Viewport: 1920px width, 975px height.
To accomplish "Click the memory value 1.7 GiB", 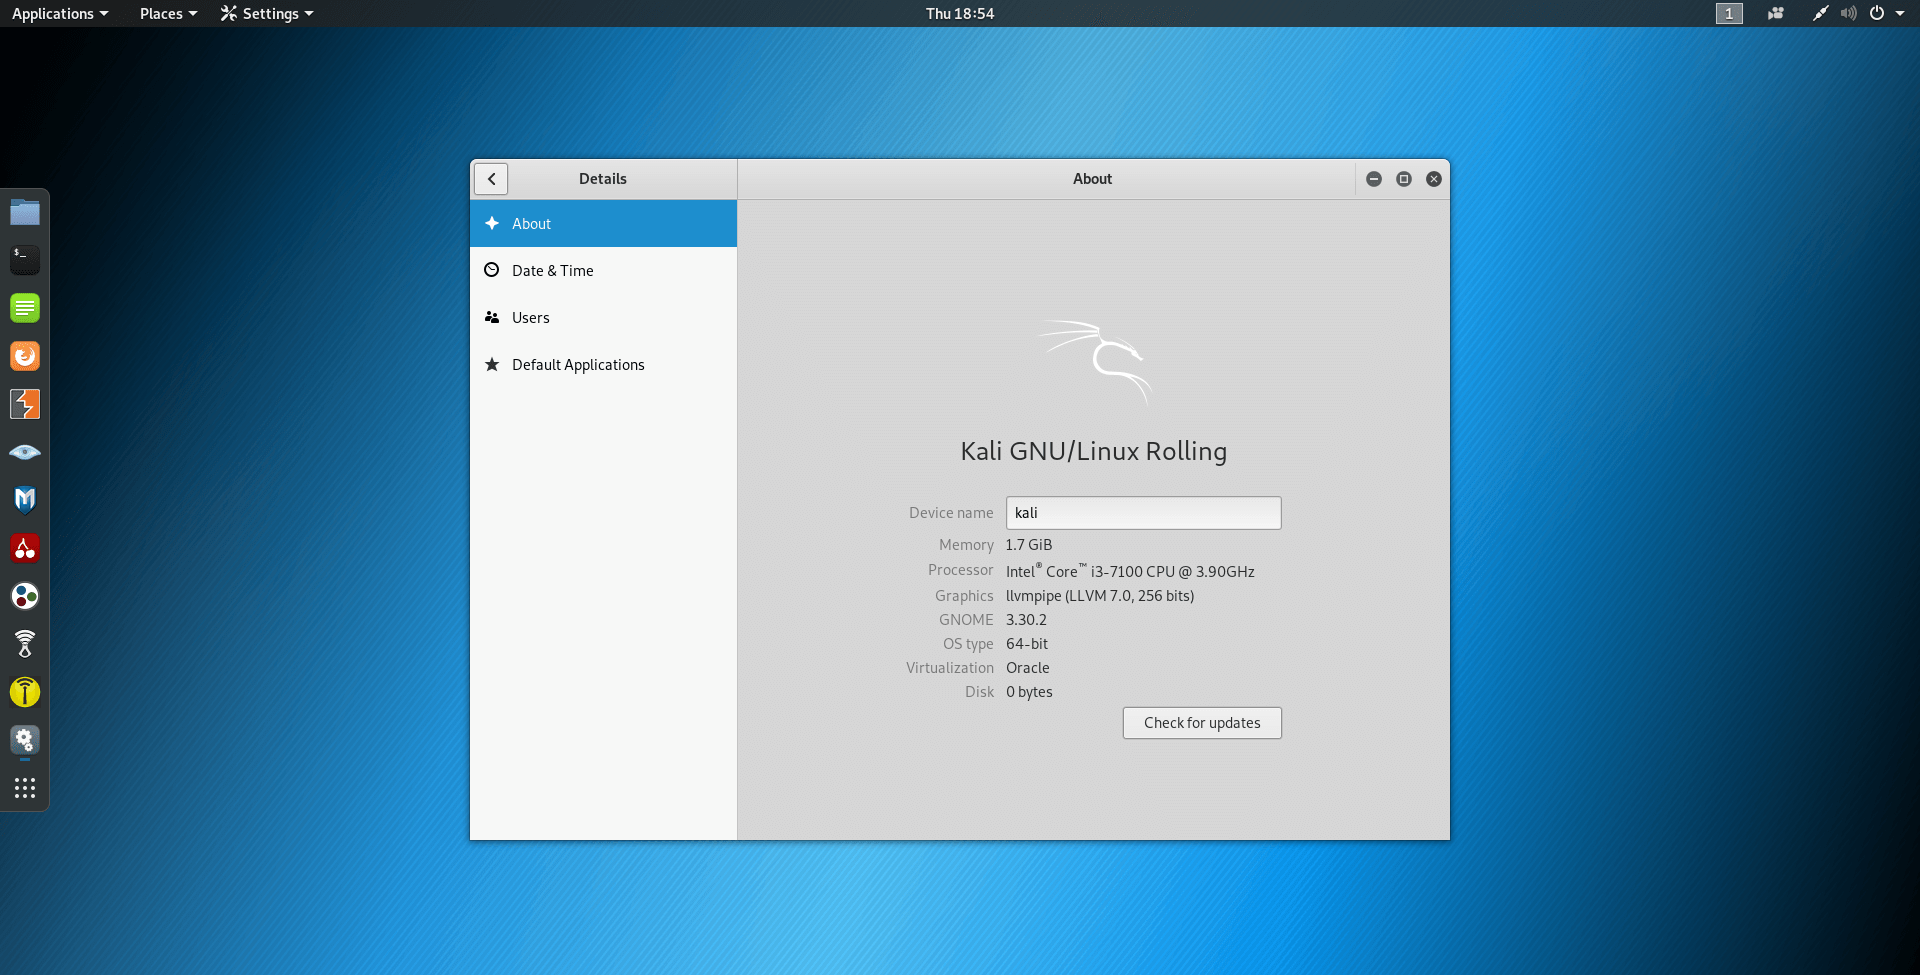I will pos(1029,545).
